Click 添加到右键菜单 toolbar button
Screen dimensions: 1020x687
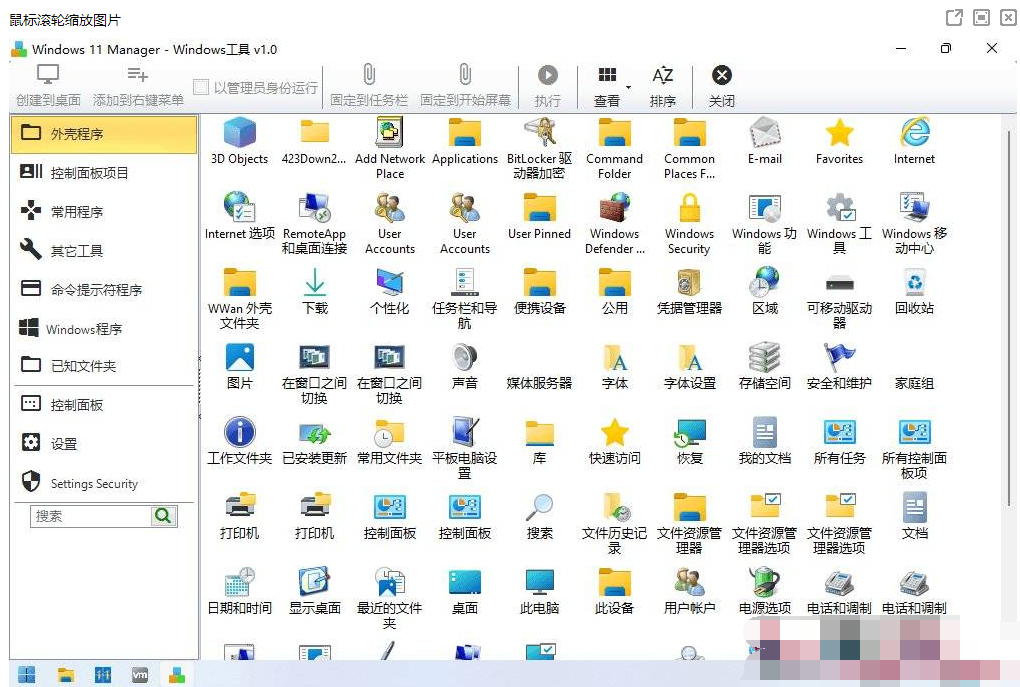(x=138, y=85)
